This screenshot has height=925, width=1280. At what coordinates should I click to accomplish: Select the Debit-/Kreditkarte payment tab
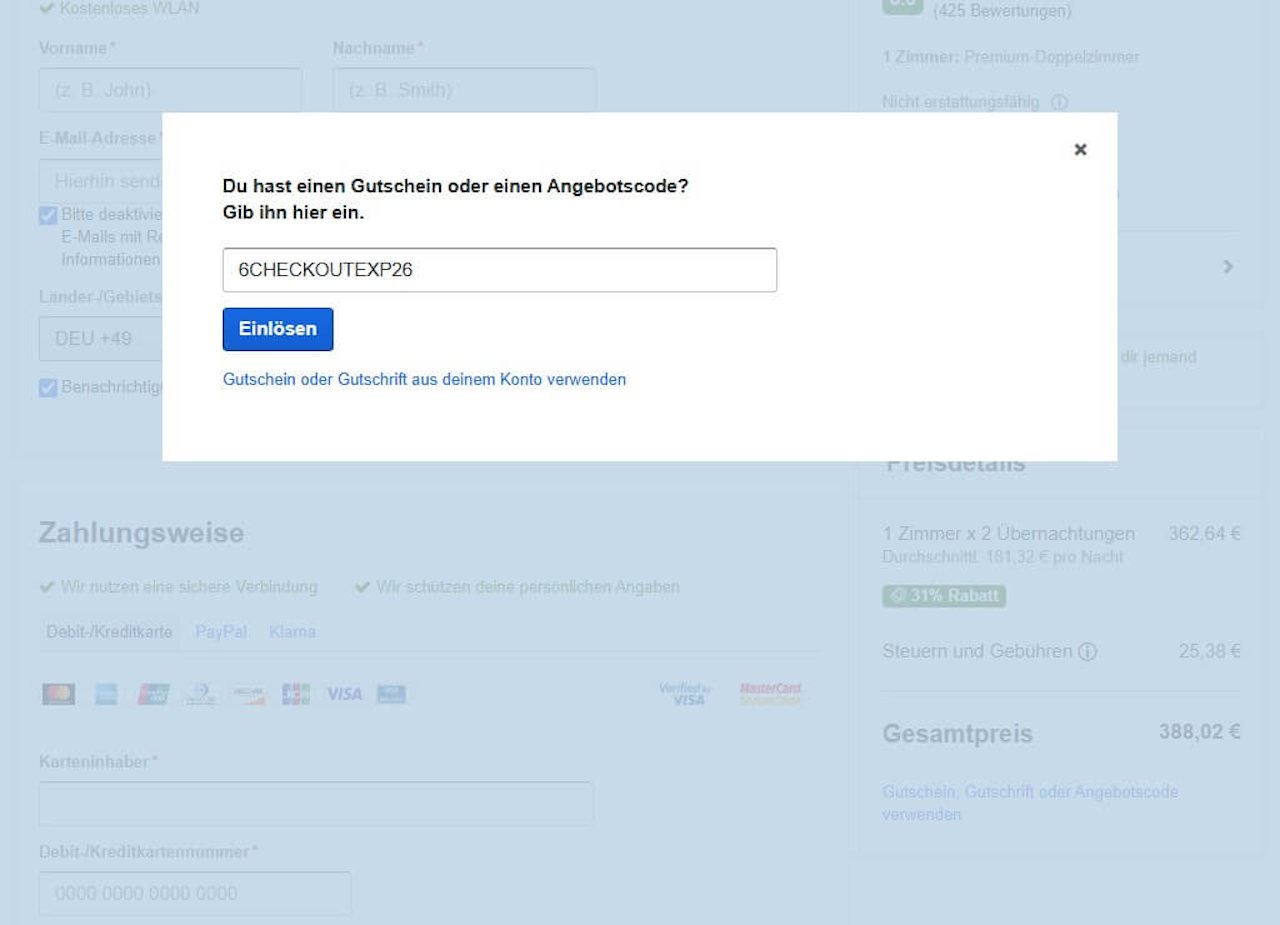[x=109, y=632]
